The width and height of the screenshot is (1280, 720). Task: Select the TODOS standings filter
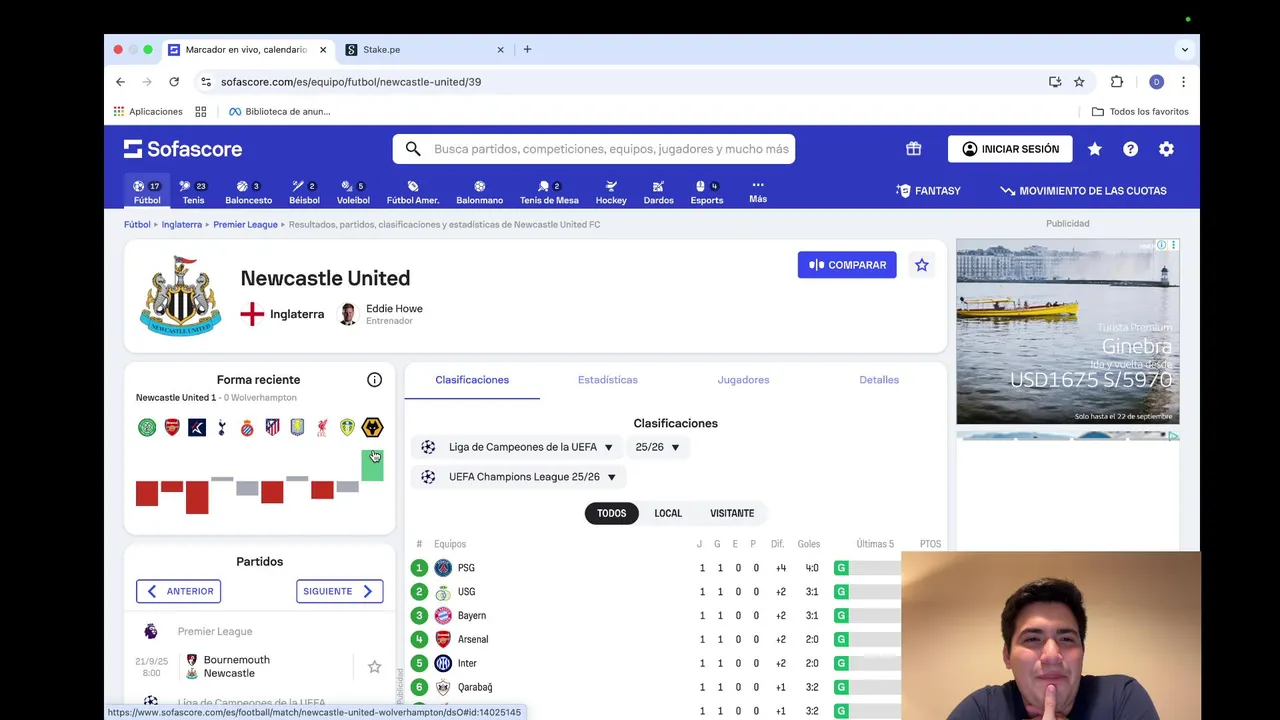coord(611,513)
